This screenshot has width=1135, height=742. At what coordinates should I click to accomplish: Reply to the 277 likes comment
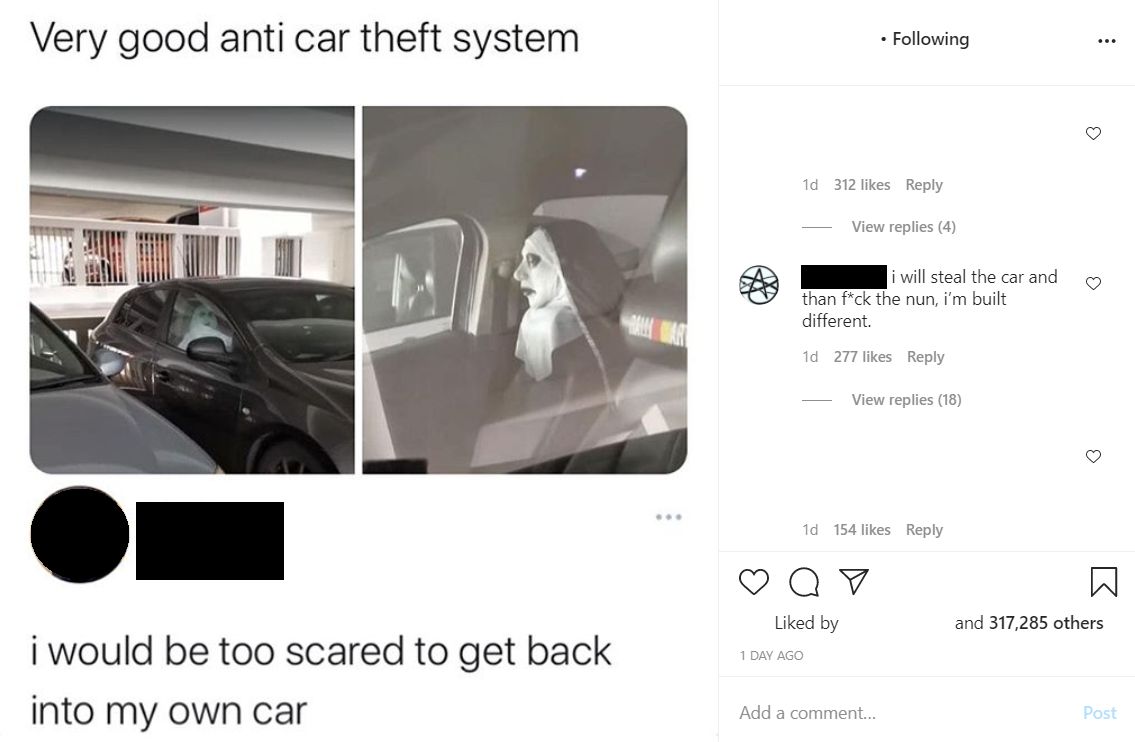point(925,357)
